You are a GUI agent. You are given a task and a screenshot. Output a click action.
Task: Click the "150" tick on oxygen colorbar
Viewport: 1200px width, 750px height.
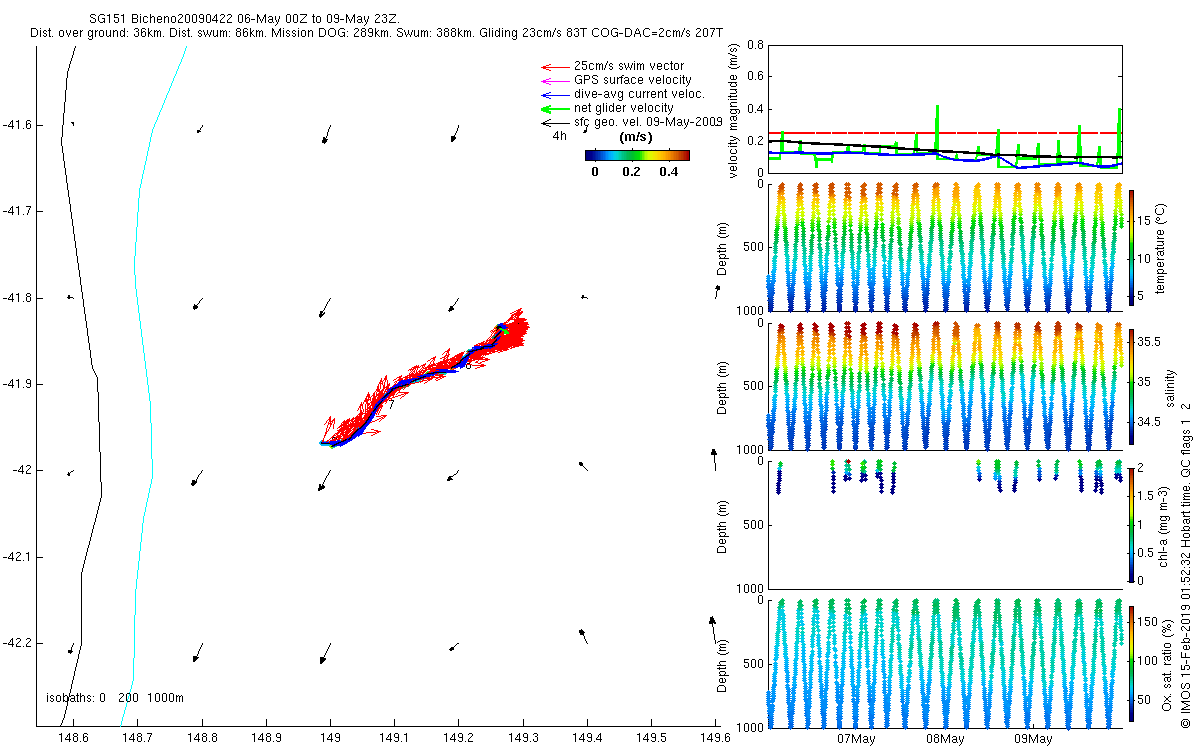[x=1150, y=622]
